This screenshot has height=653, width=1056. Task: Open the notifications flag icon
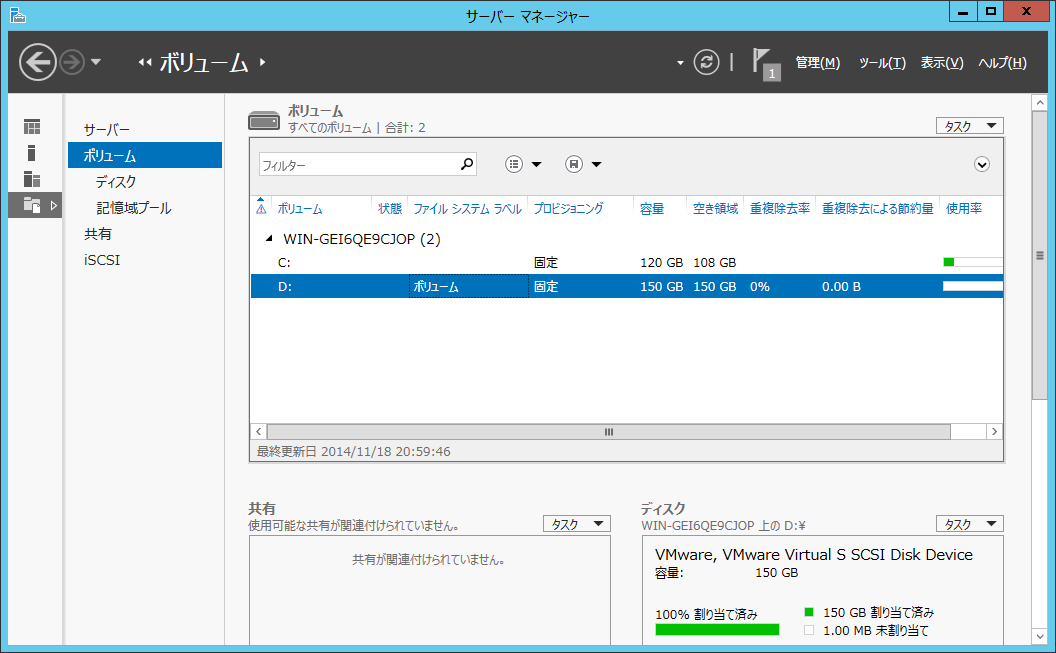tap(764, 62)
